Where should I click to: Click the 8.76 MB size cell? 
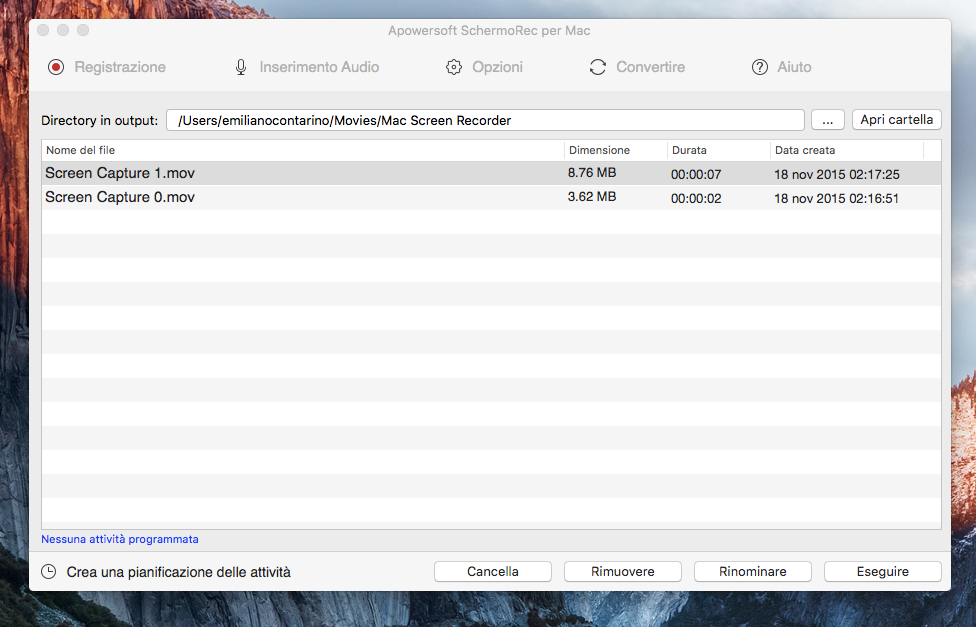(x=592, y=172)
